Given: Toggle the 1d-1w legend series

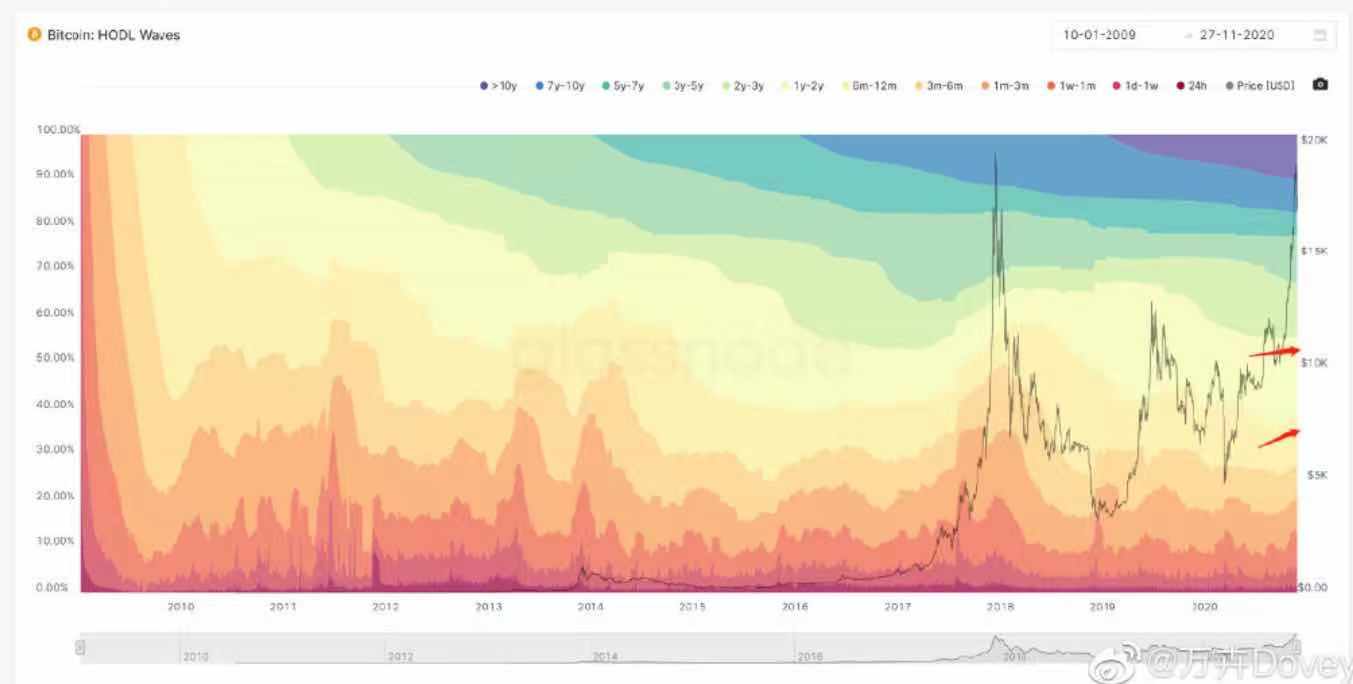Looking at the screenshot, I should 1137,86.
